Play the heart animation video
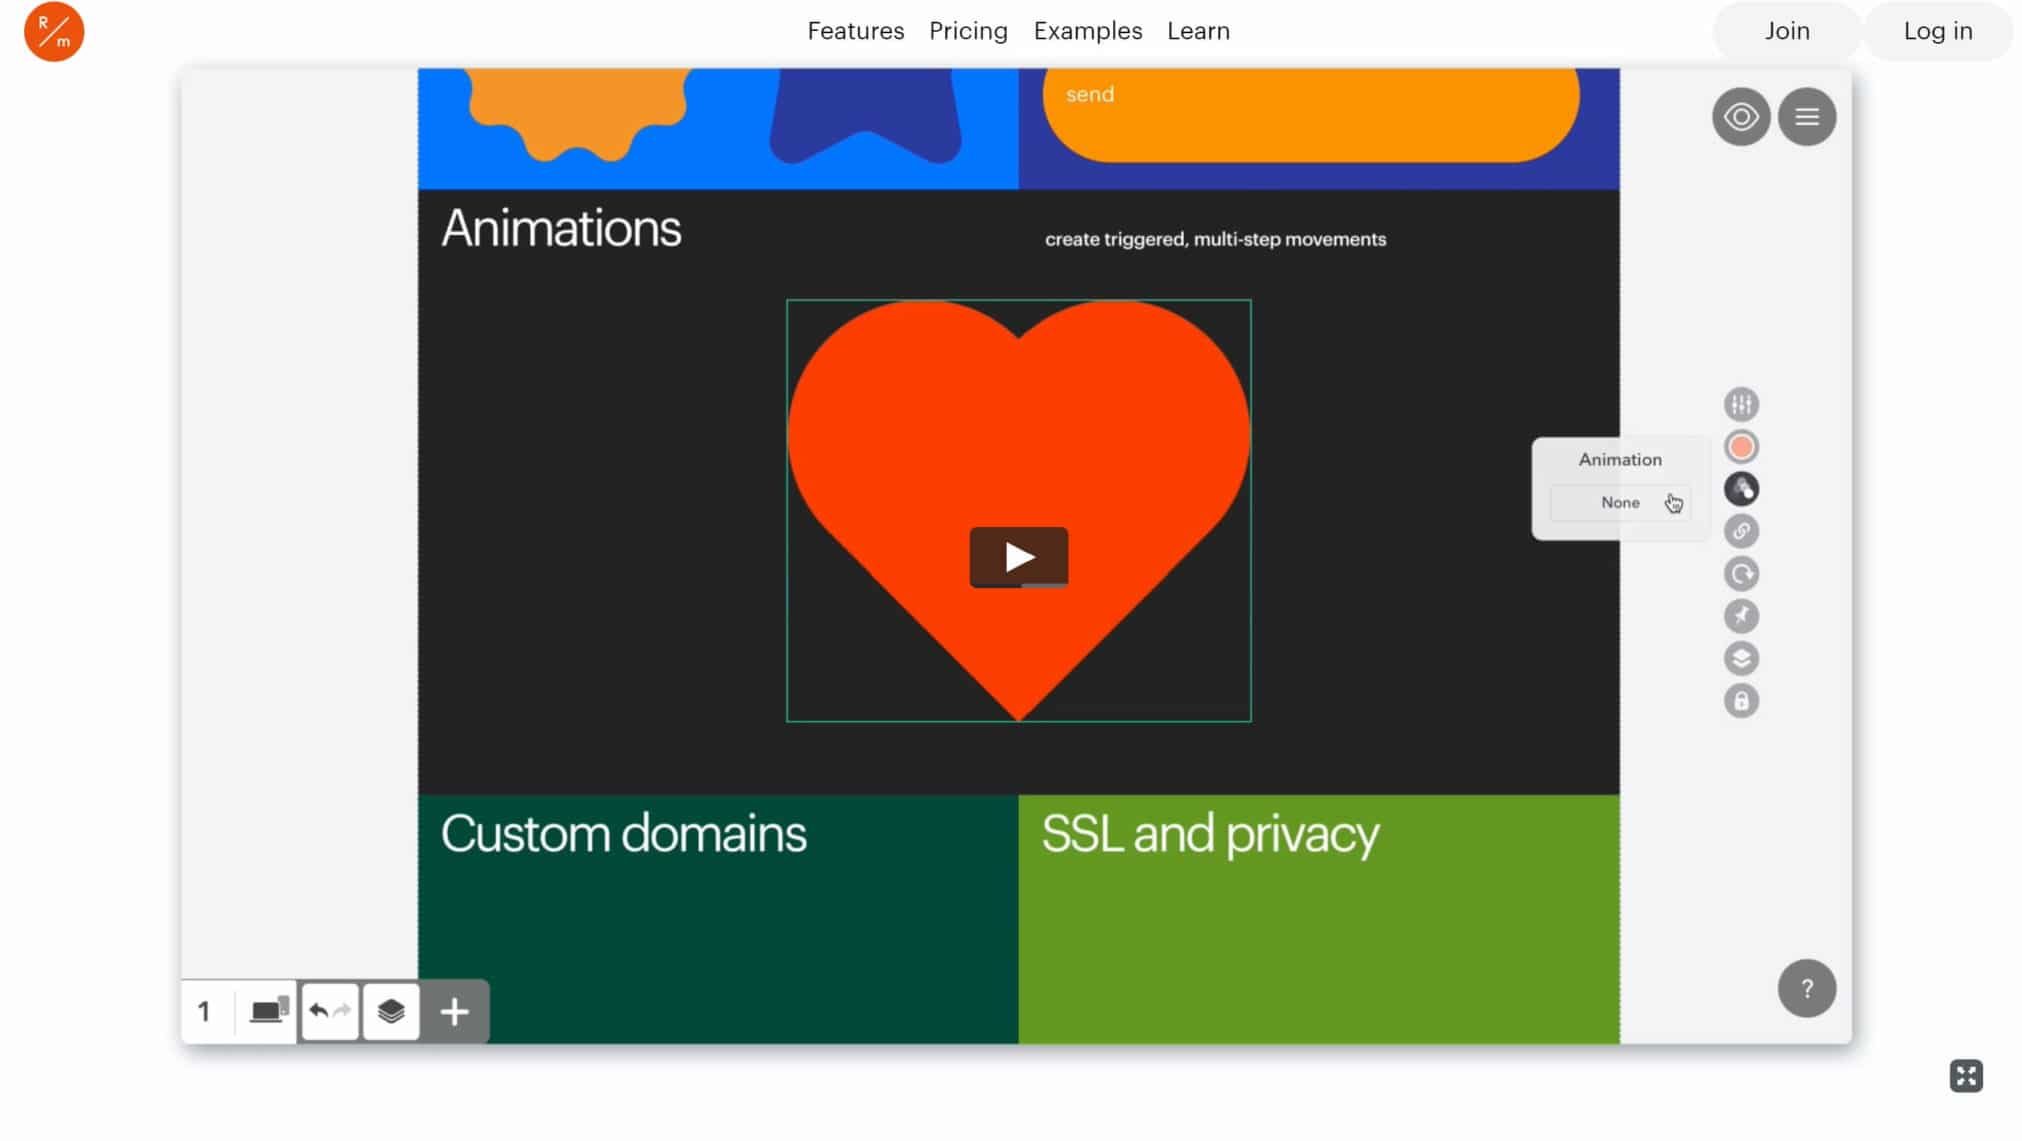The image size is (2022, 1141). pos(1018,557)
